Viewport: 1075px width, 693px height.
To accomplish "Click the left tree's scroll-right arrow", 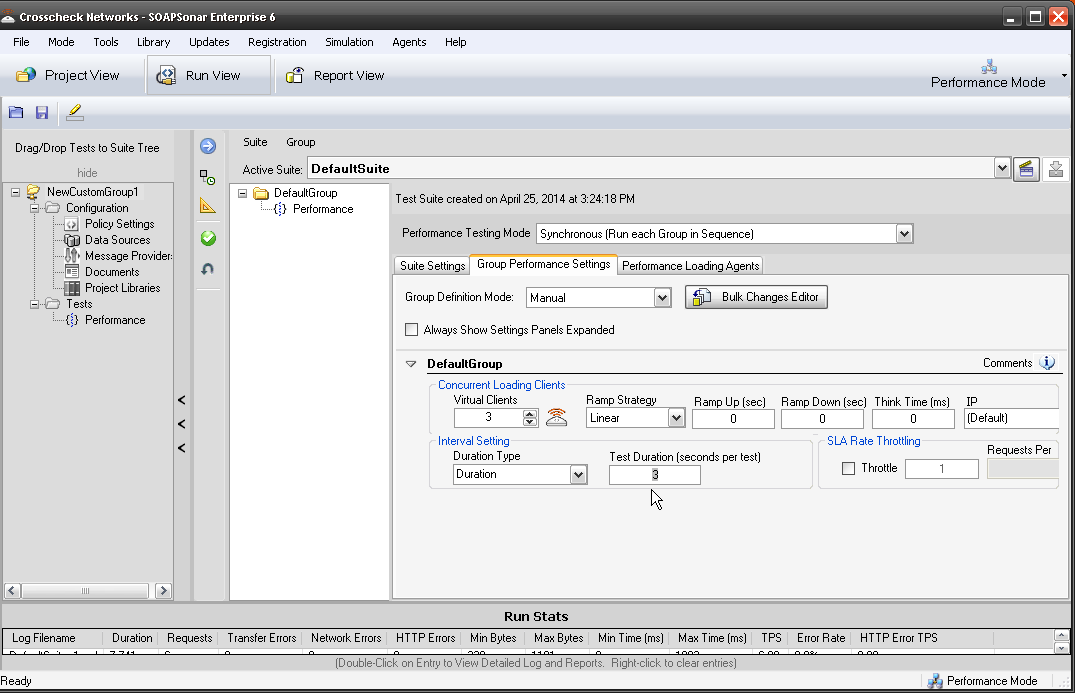I will (163, 591).
